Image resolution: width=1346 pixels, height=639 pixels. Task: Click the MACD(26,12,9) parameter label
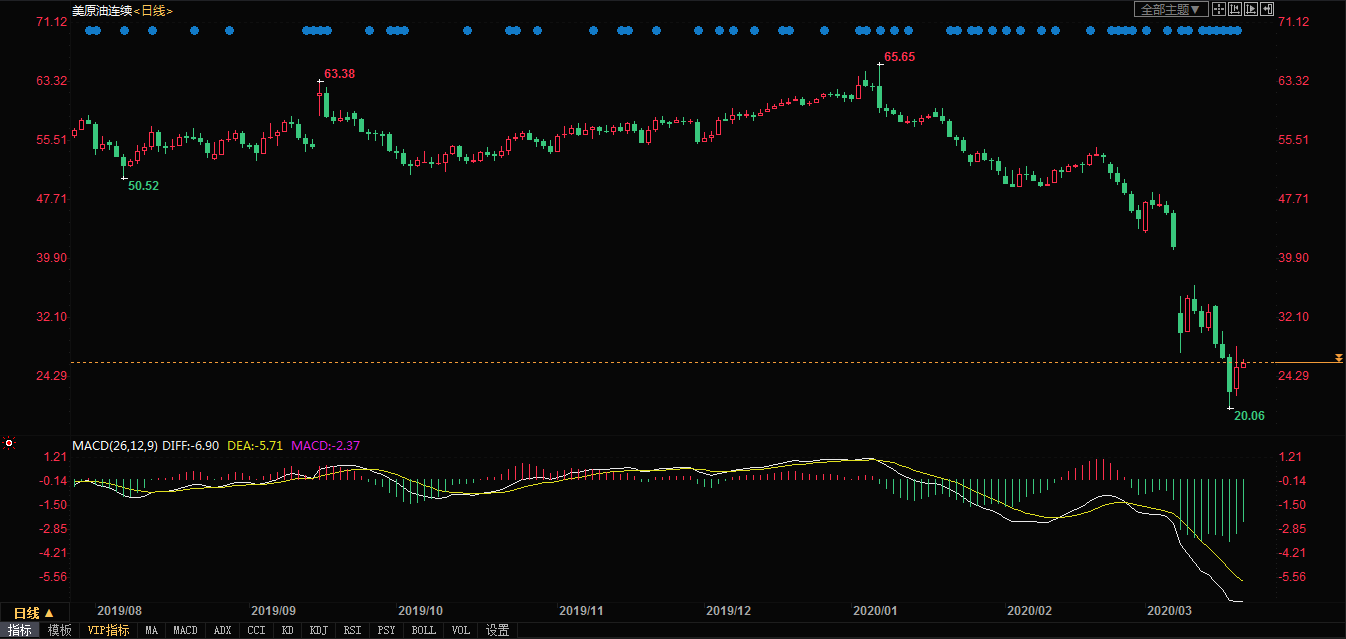point(114,444)
